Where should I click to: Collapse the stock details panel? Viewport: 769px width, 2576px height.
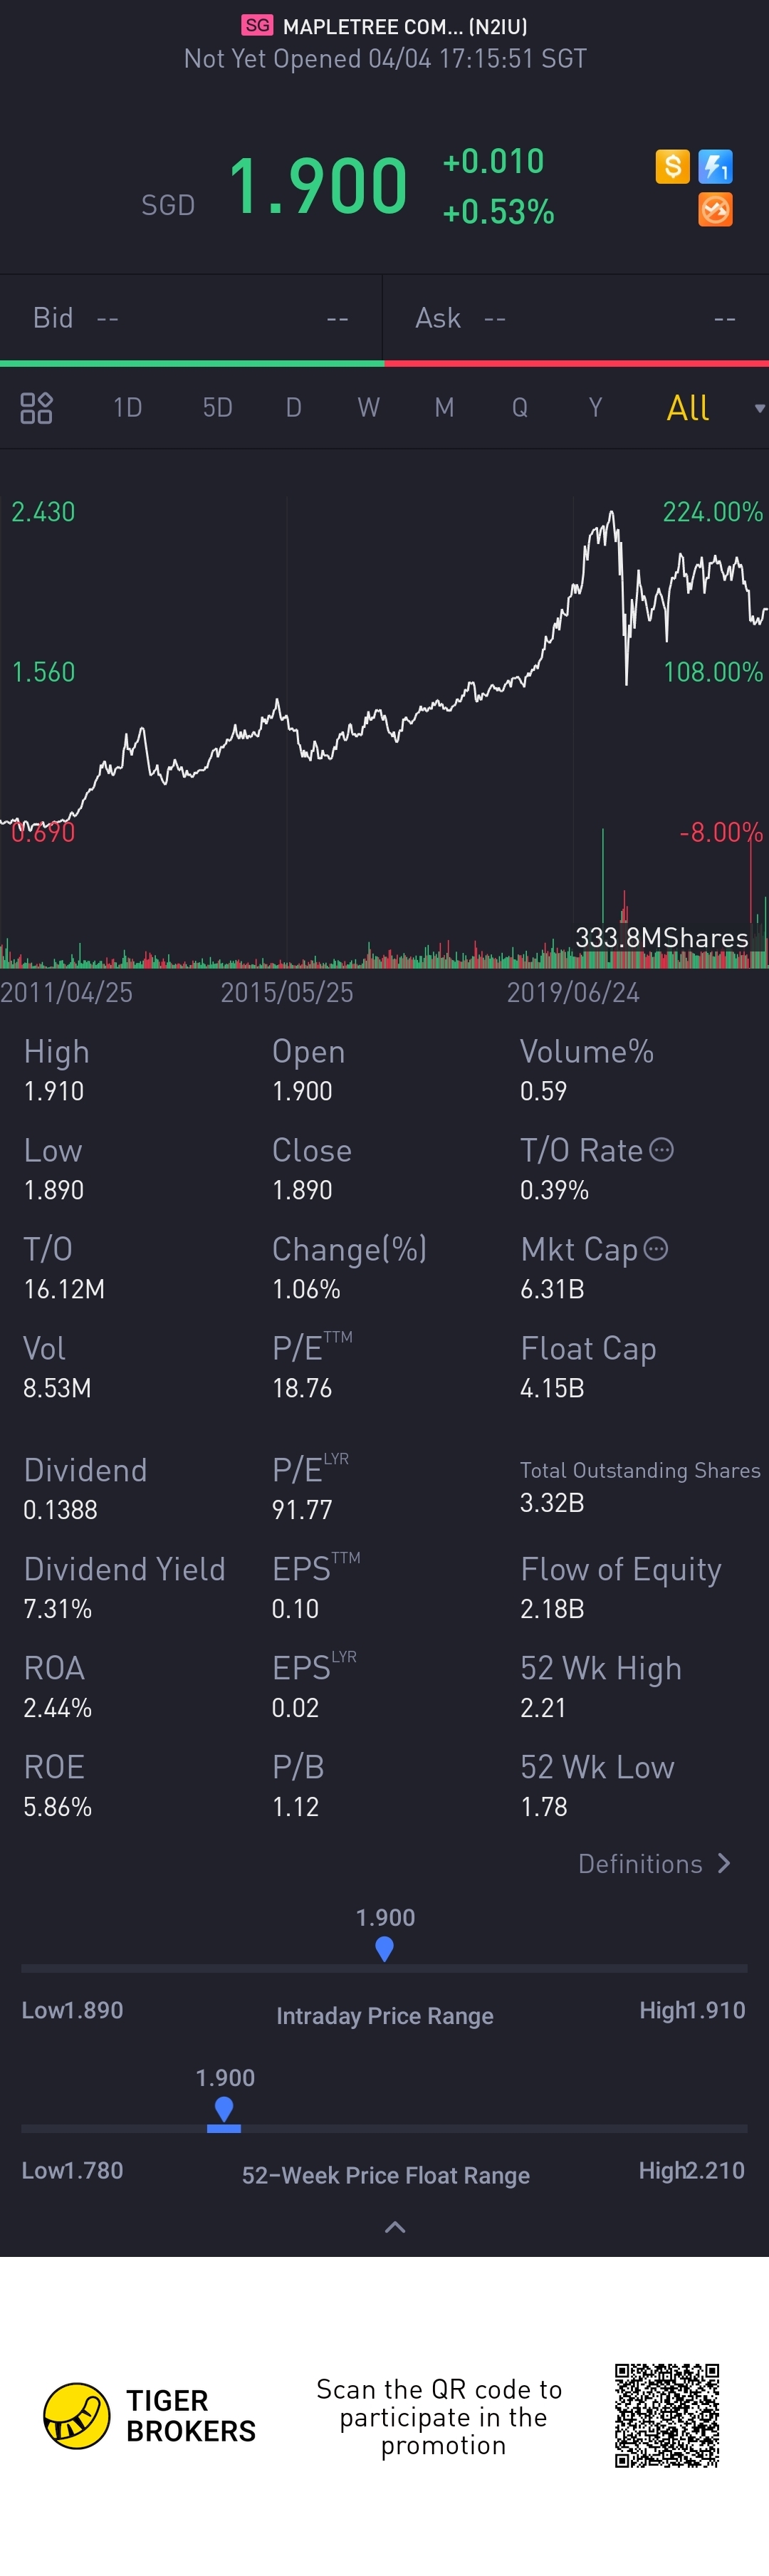coord(395,2227)
